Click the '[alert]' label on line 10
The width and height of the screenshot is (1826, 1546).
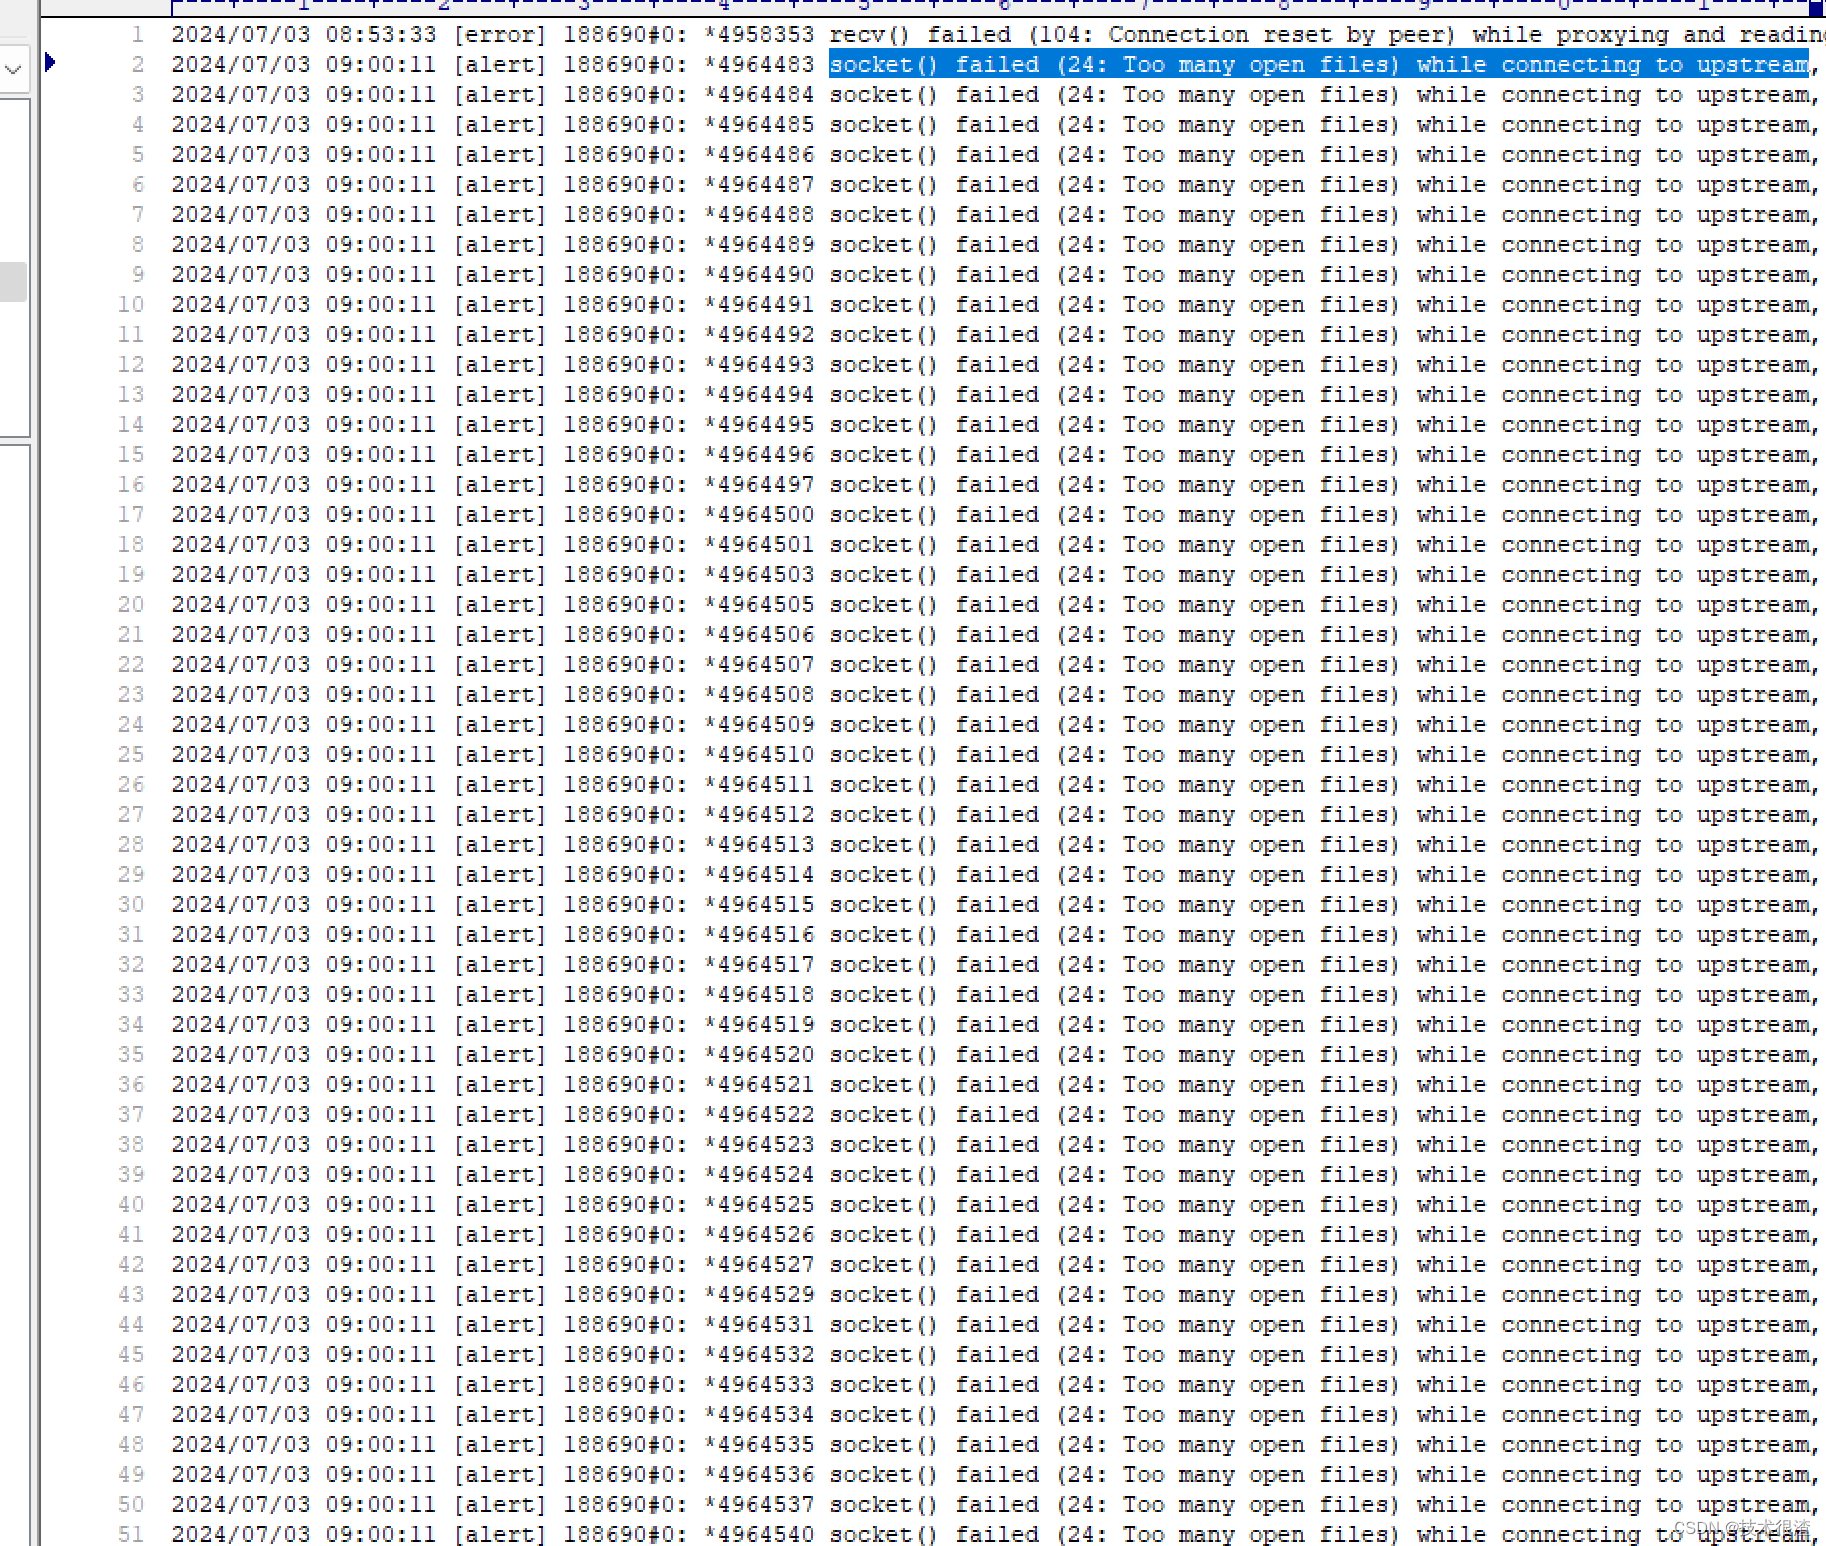point(499,304)
